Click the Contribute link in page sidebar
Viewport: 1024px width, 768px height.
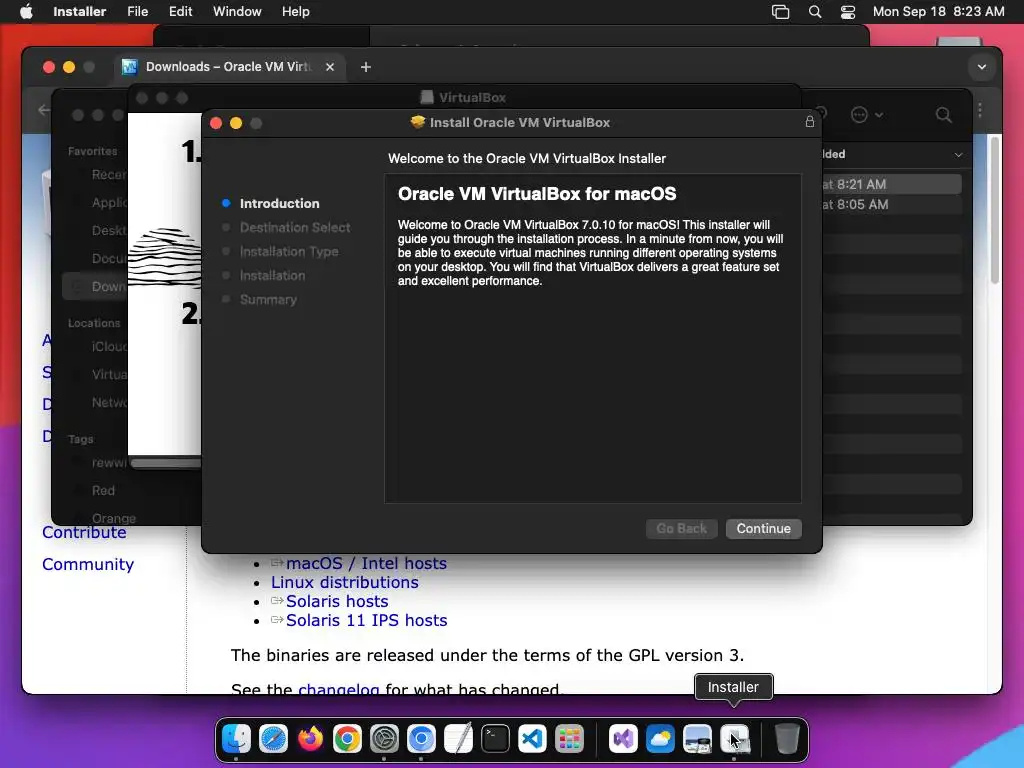[84, 532]
